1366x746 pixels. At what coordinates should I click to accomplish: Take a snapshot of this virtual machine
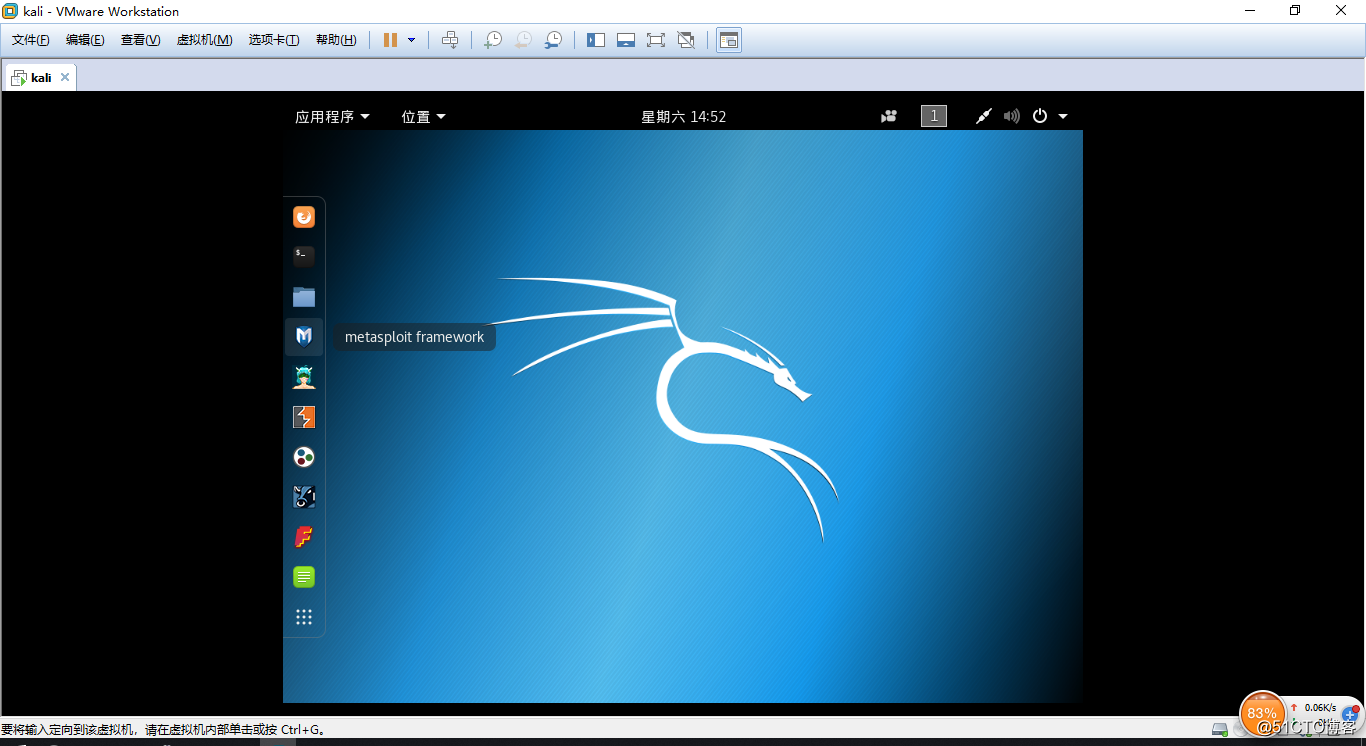tap(493, 40)
